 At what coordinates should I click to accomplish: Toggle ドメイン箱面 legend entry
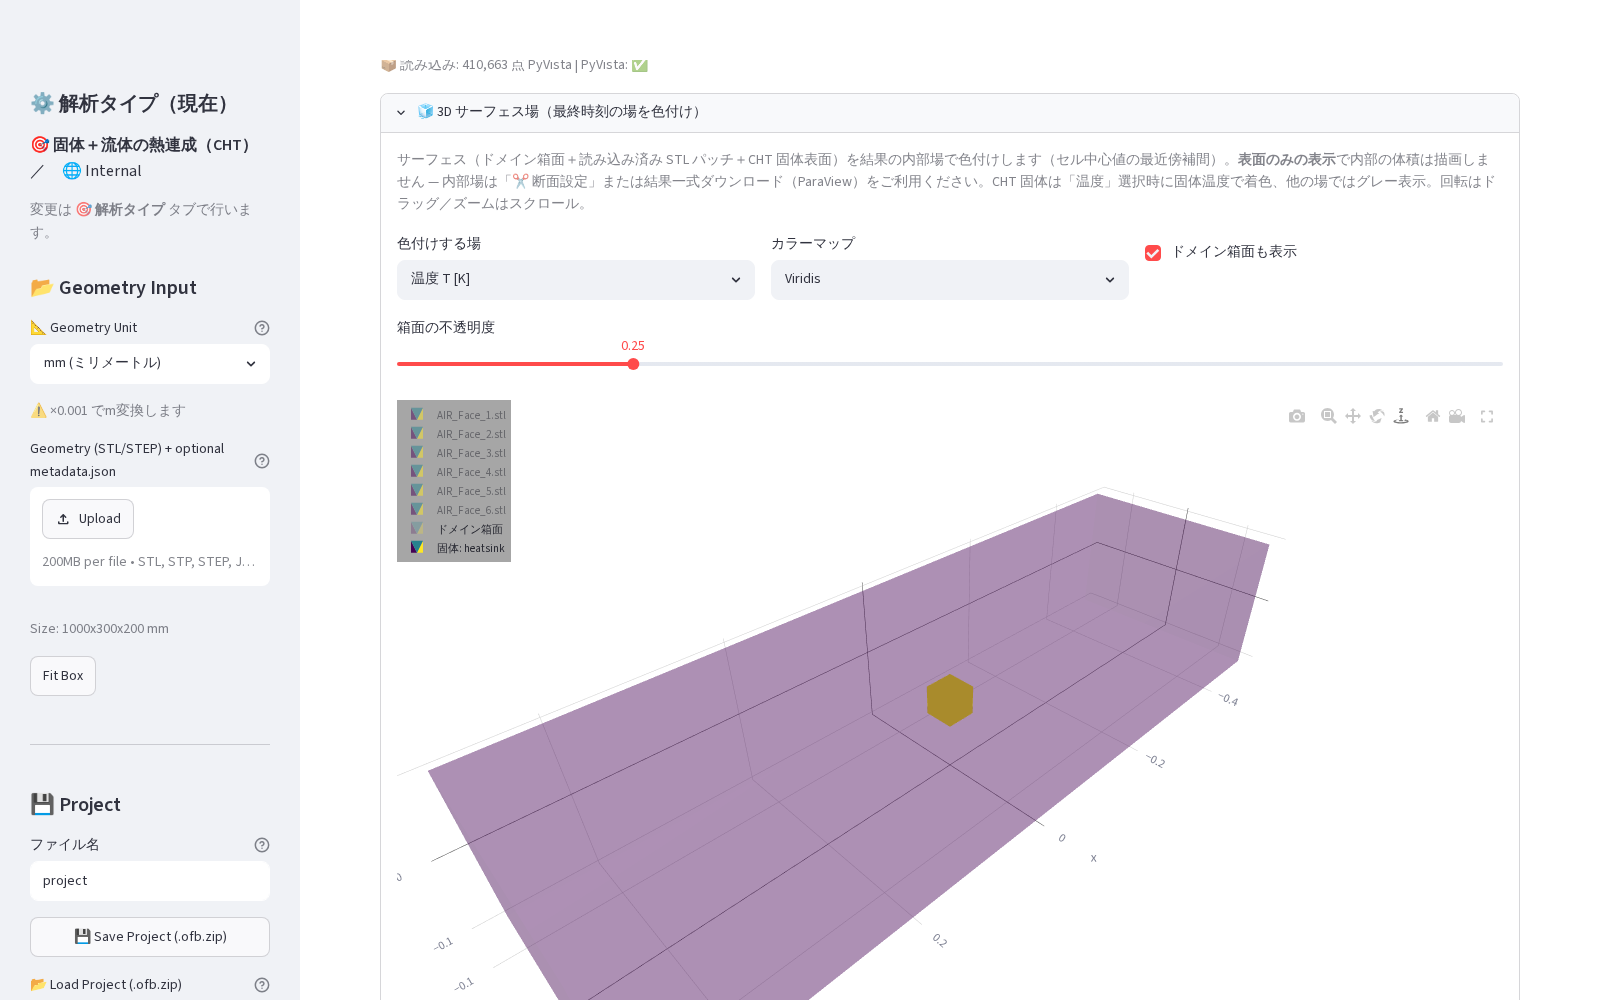(x=458, y=529)
